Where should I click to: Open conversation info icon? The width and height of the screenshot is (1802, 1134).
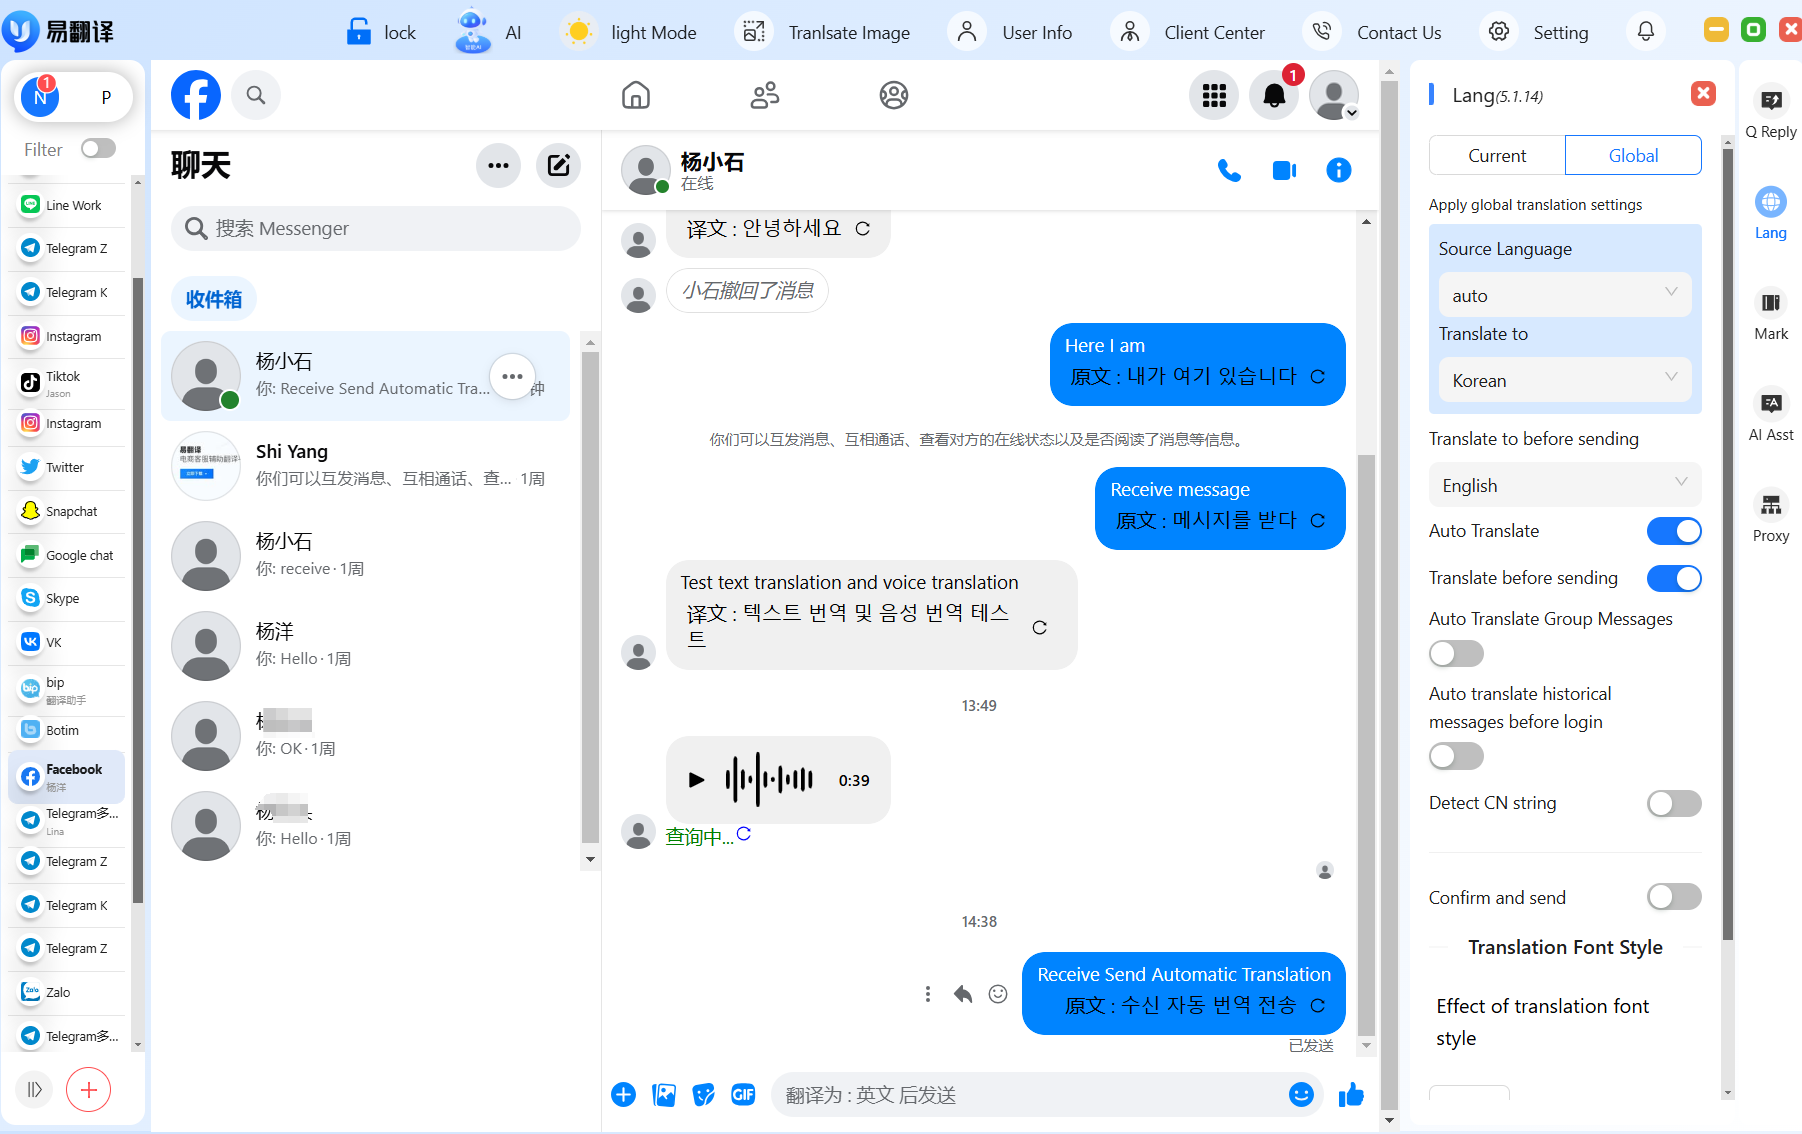click(1338, 170)
